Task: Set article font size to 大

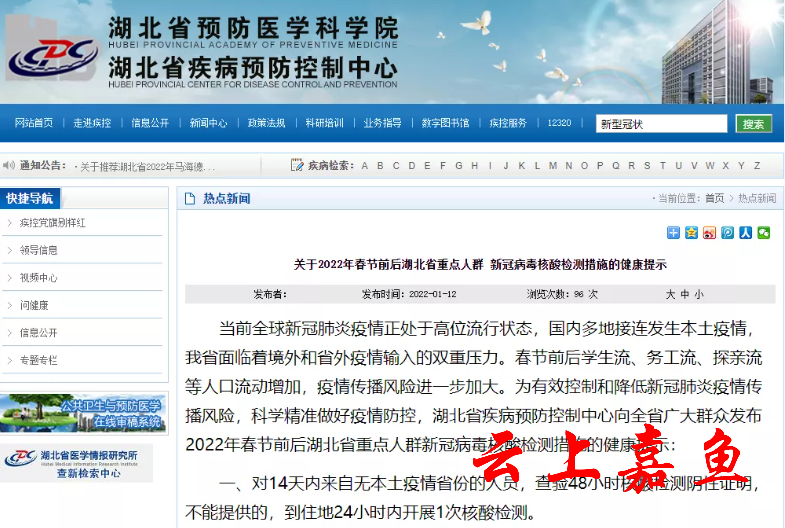Action: (670, 294)
